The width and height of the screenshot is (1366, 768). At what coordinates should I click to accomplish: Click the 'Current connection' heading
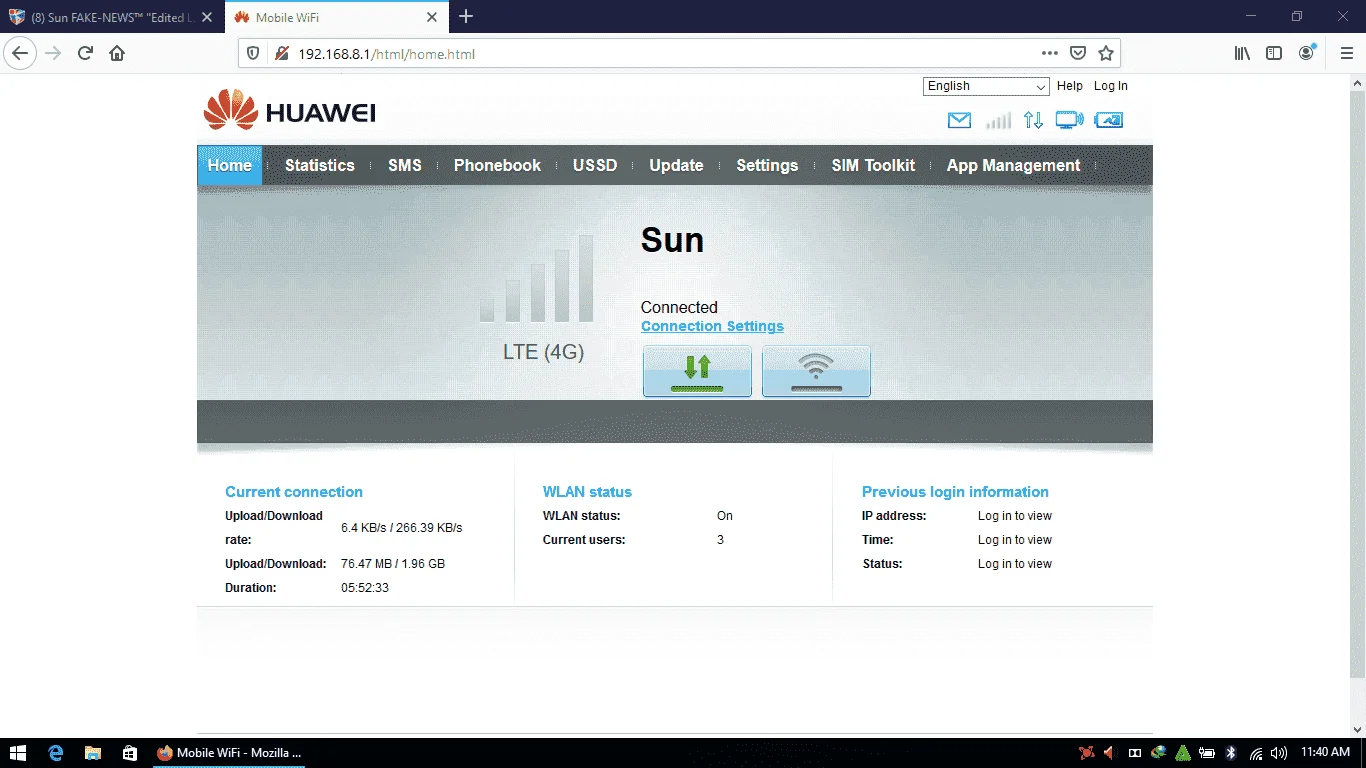(x=294, y=492)
